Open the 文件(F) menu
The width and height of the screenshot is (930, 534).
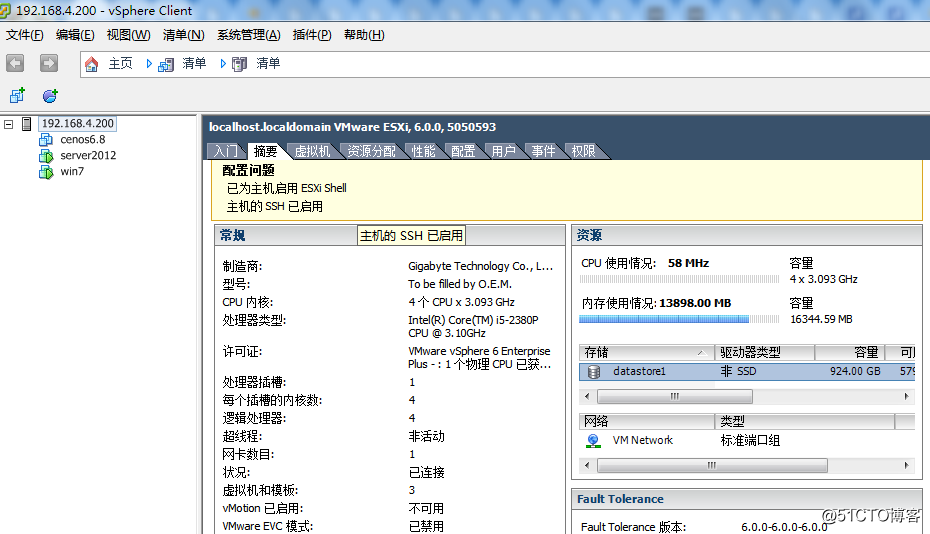coord(25,35)
